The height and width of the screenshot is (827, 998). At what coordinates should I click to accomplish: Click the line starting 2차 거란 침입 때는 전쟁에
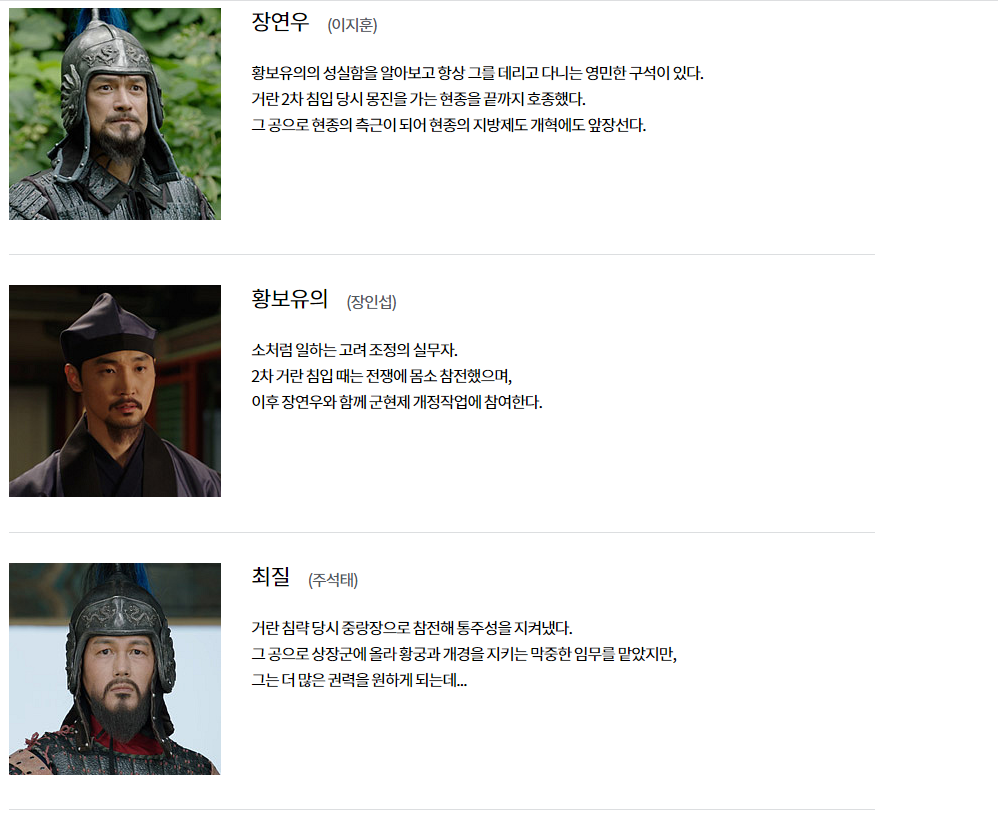tap(382, 376)
